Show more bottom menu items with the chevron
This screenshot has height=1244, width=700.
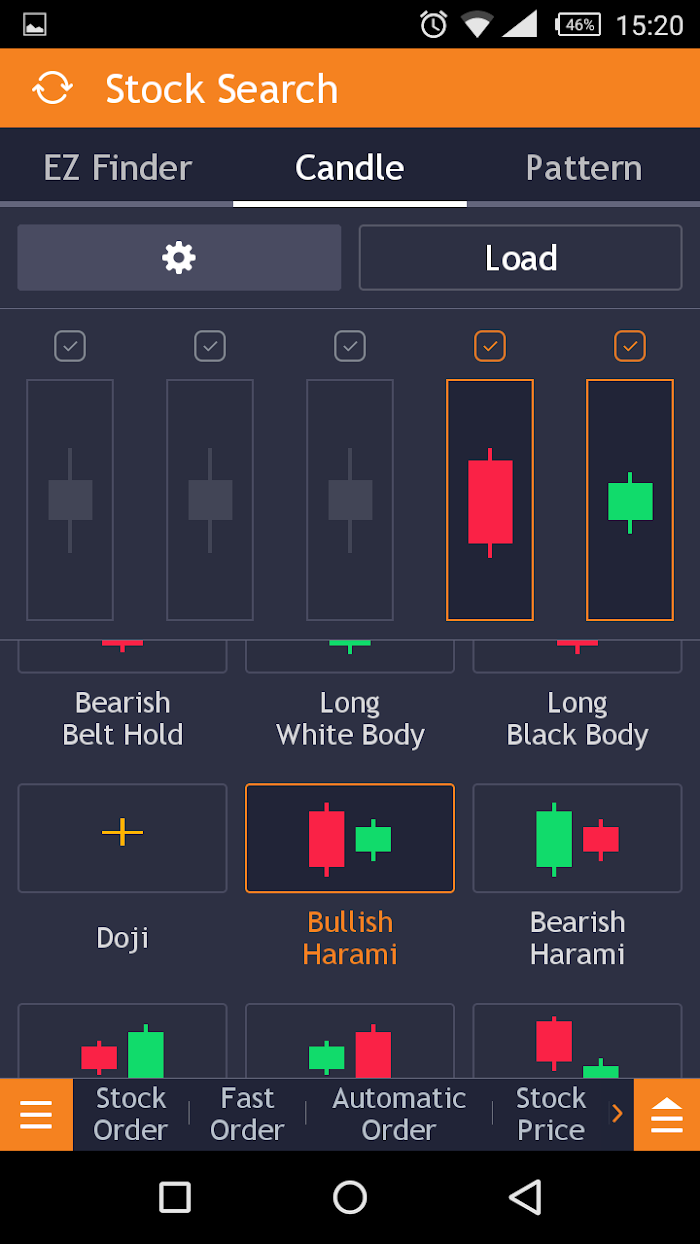[x=617, y=1113]
